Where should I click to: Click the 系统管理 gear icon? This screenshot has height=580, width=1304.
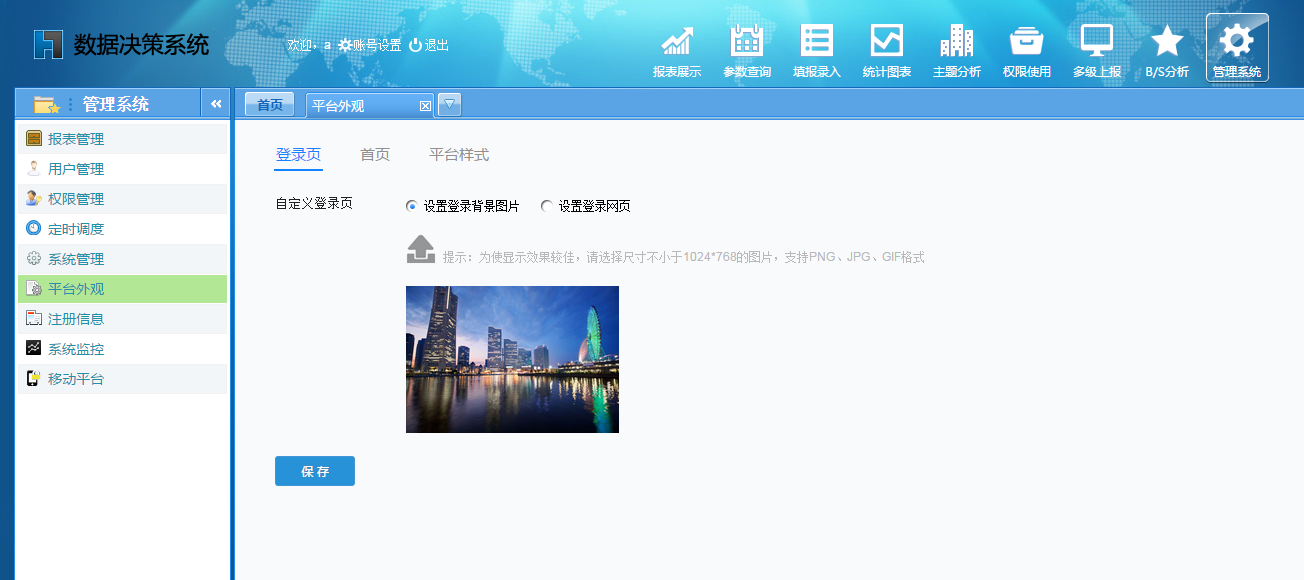click(34, 259)
